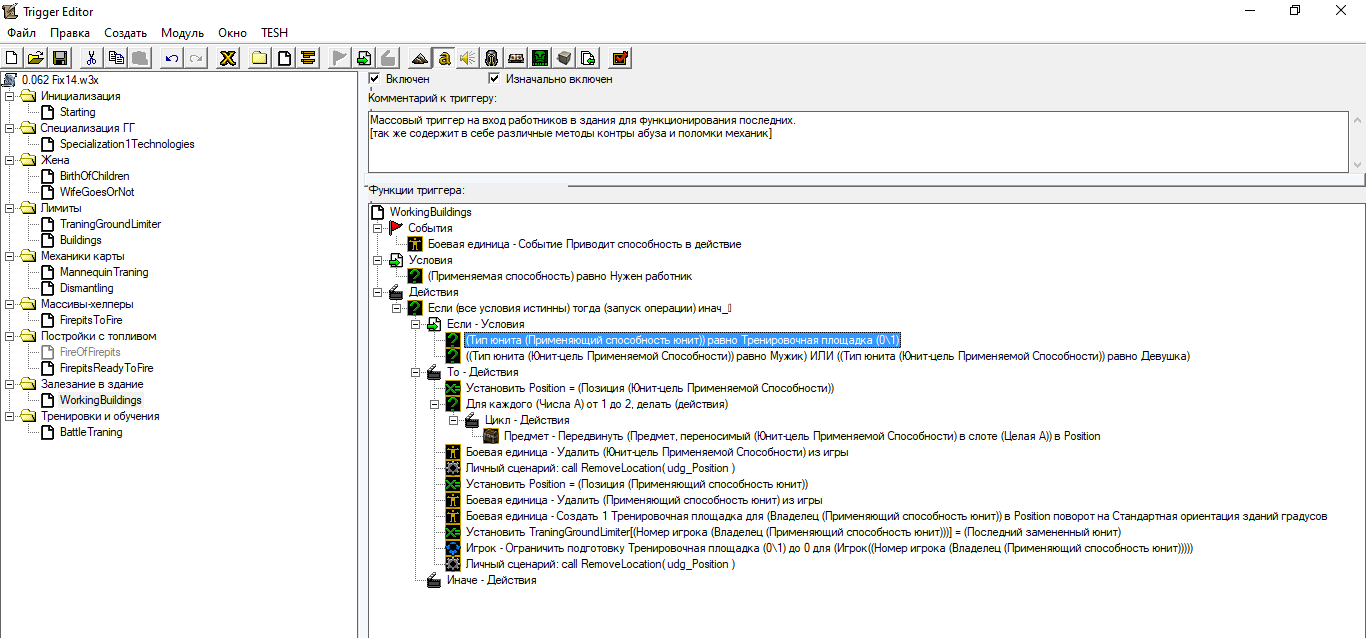Select the disabled FireOfFirepits trigger
This screenshot has height=638, width=1368.
point(90,352)
